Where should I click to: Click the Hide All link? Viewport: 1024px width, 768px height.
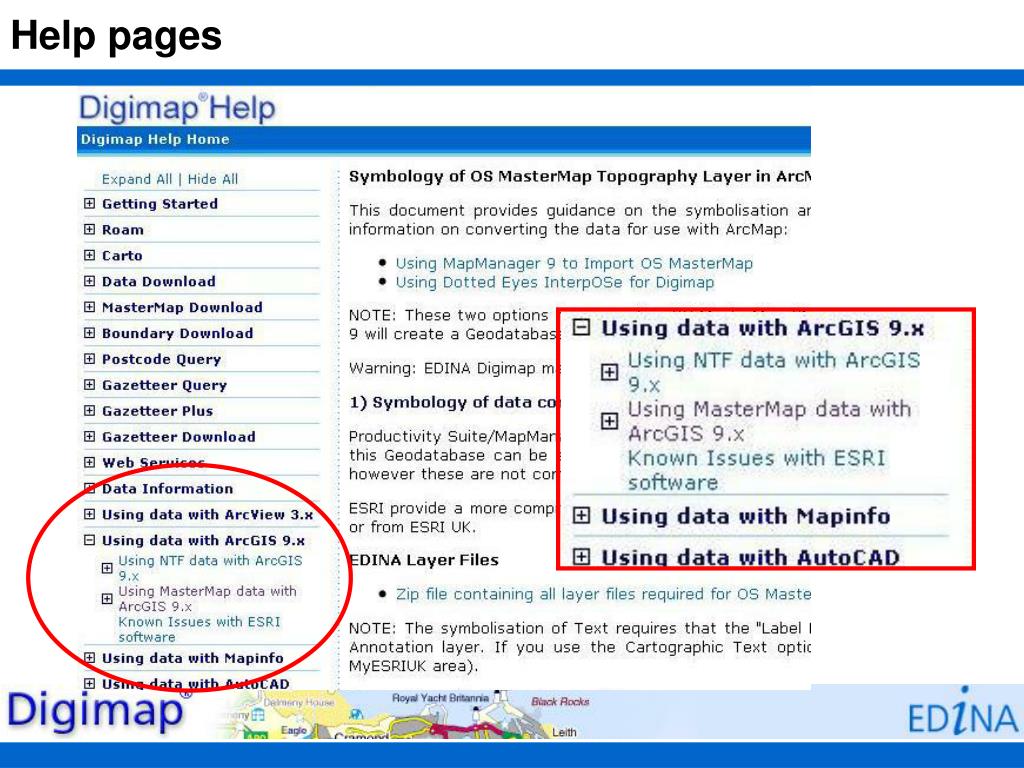(x=213, y=179)
